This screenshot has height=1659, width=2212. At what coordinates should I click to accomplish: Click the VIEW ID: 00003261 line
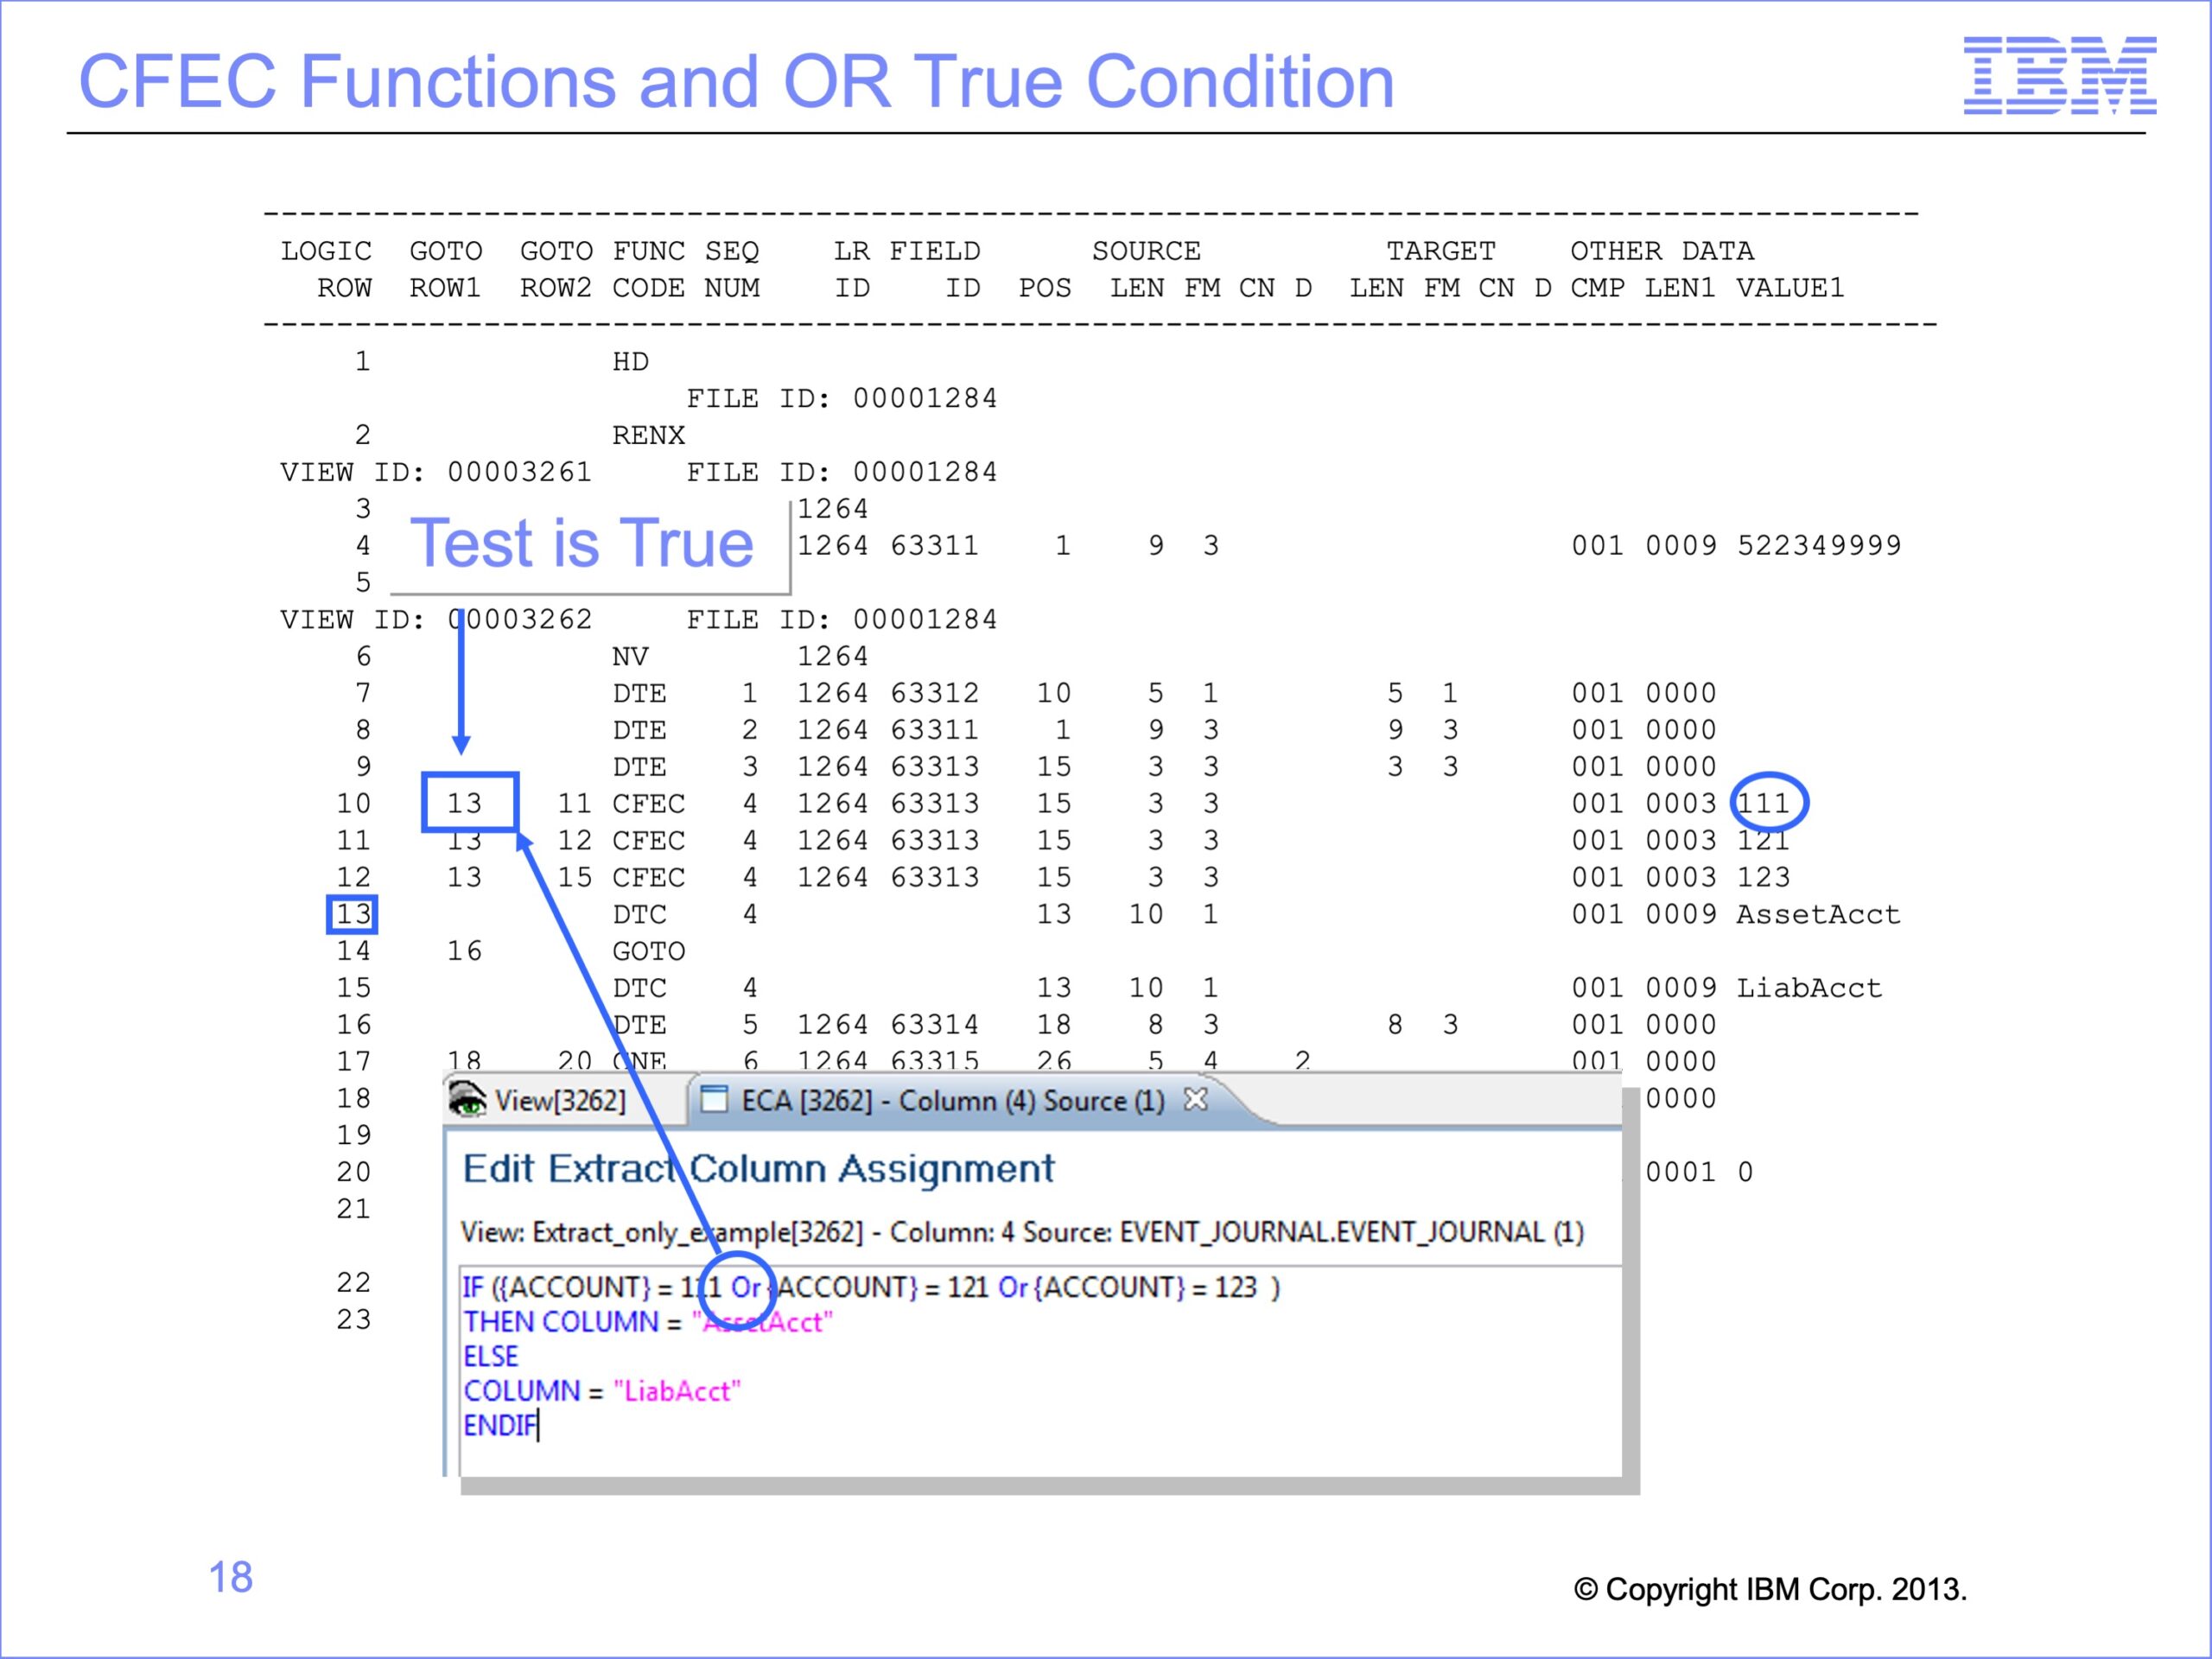click(x=436, y=472)
